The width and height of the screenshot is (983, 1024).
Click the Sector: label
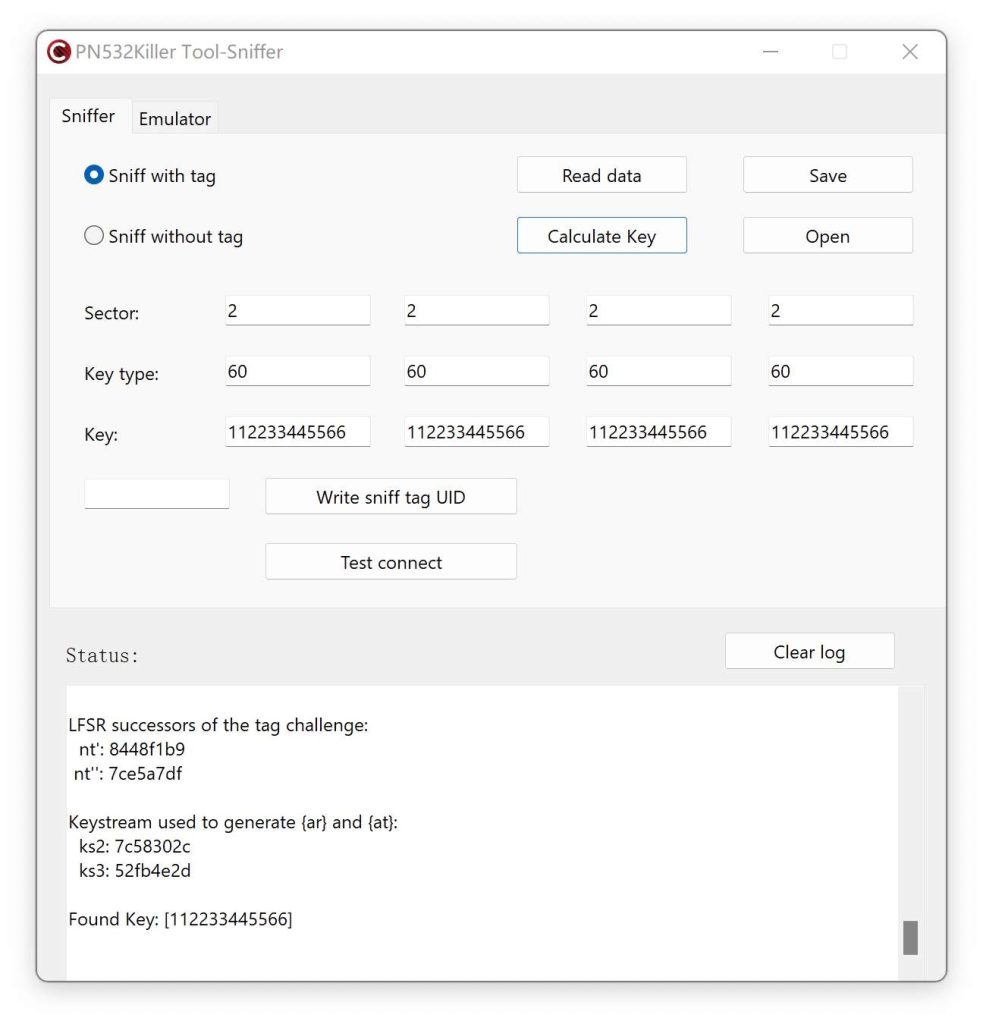click(112, 313)
